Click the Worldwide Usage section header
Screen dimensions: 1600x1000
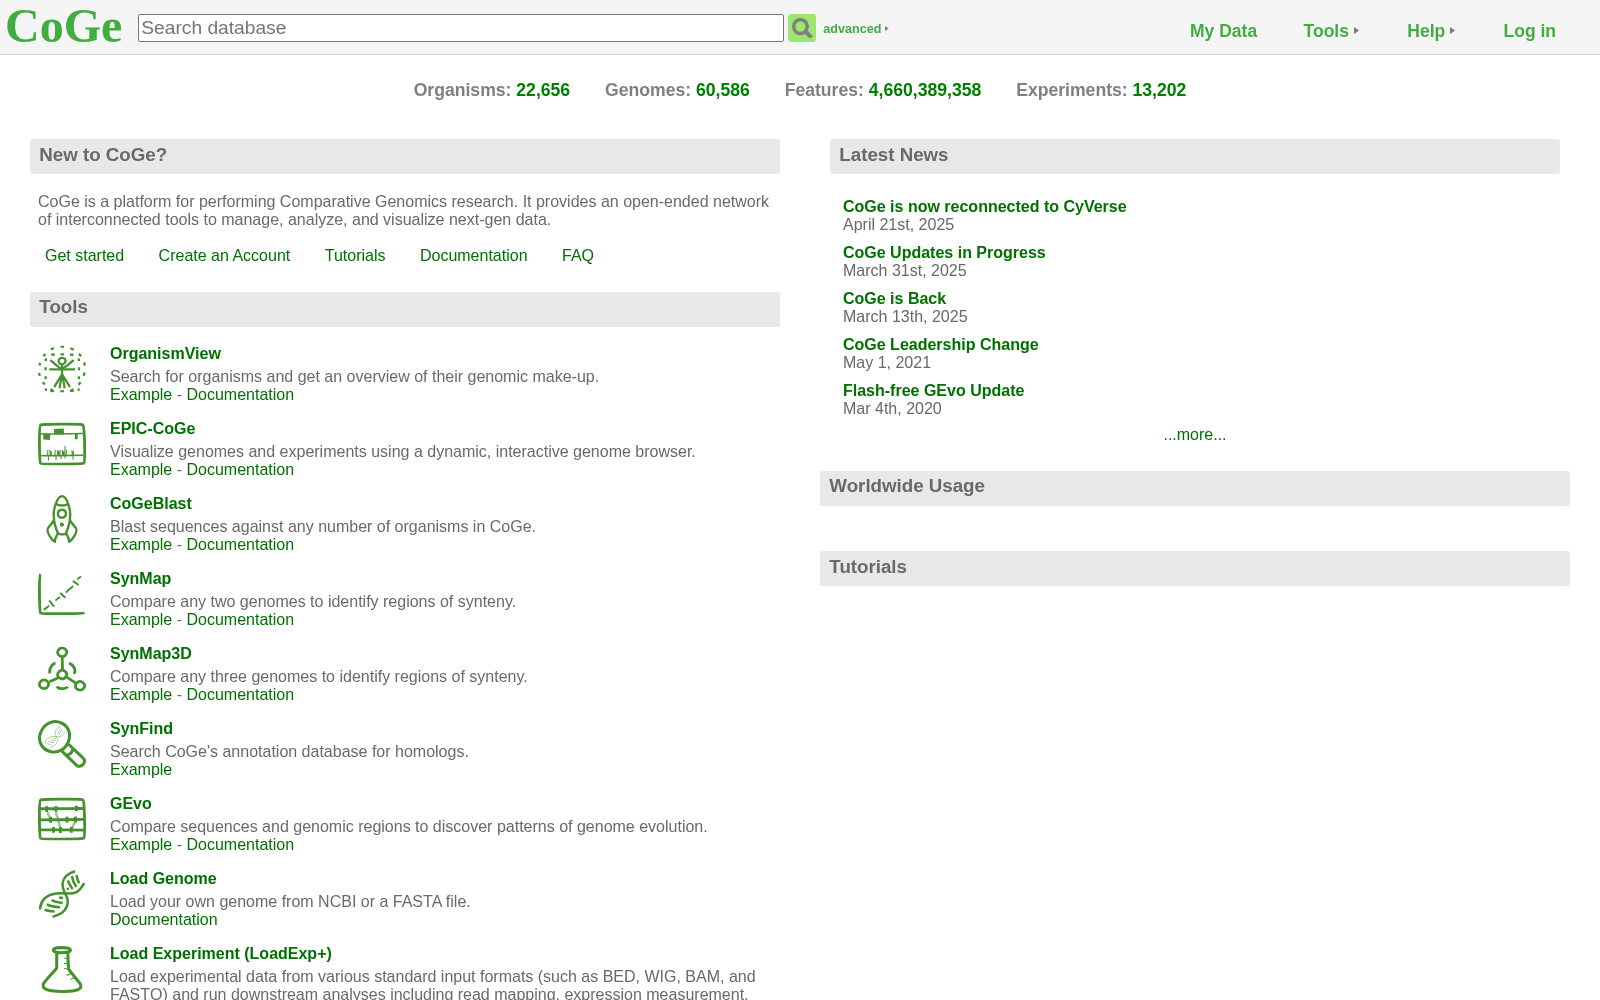click(1195, 488)
